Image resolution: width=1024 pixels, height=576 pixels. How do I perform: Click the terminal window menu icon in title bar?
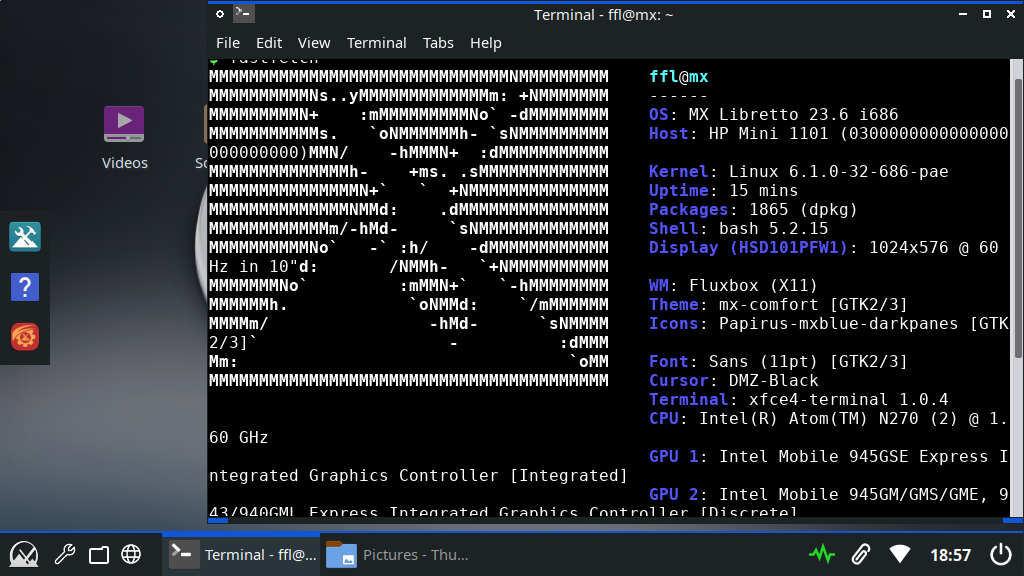tap(244, 14)
